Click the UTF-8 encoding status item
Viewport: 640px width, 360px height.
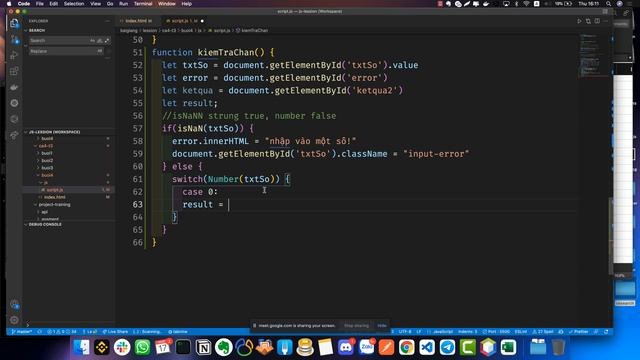pos(405,332)
